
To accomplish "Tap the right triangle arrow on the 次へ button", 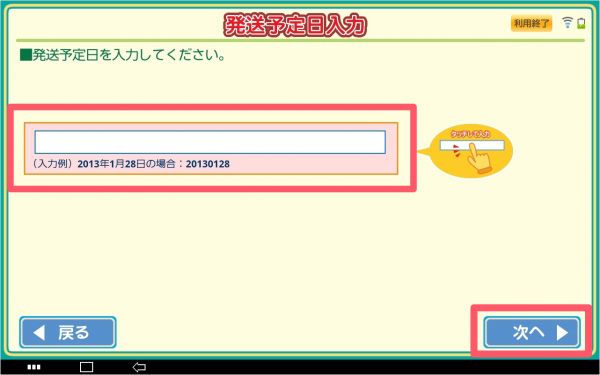I will [x=562, y=333].
